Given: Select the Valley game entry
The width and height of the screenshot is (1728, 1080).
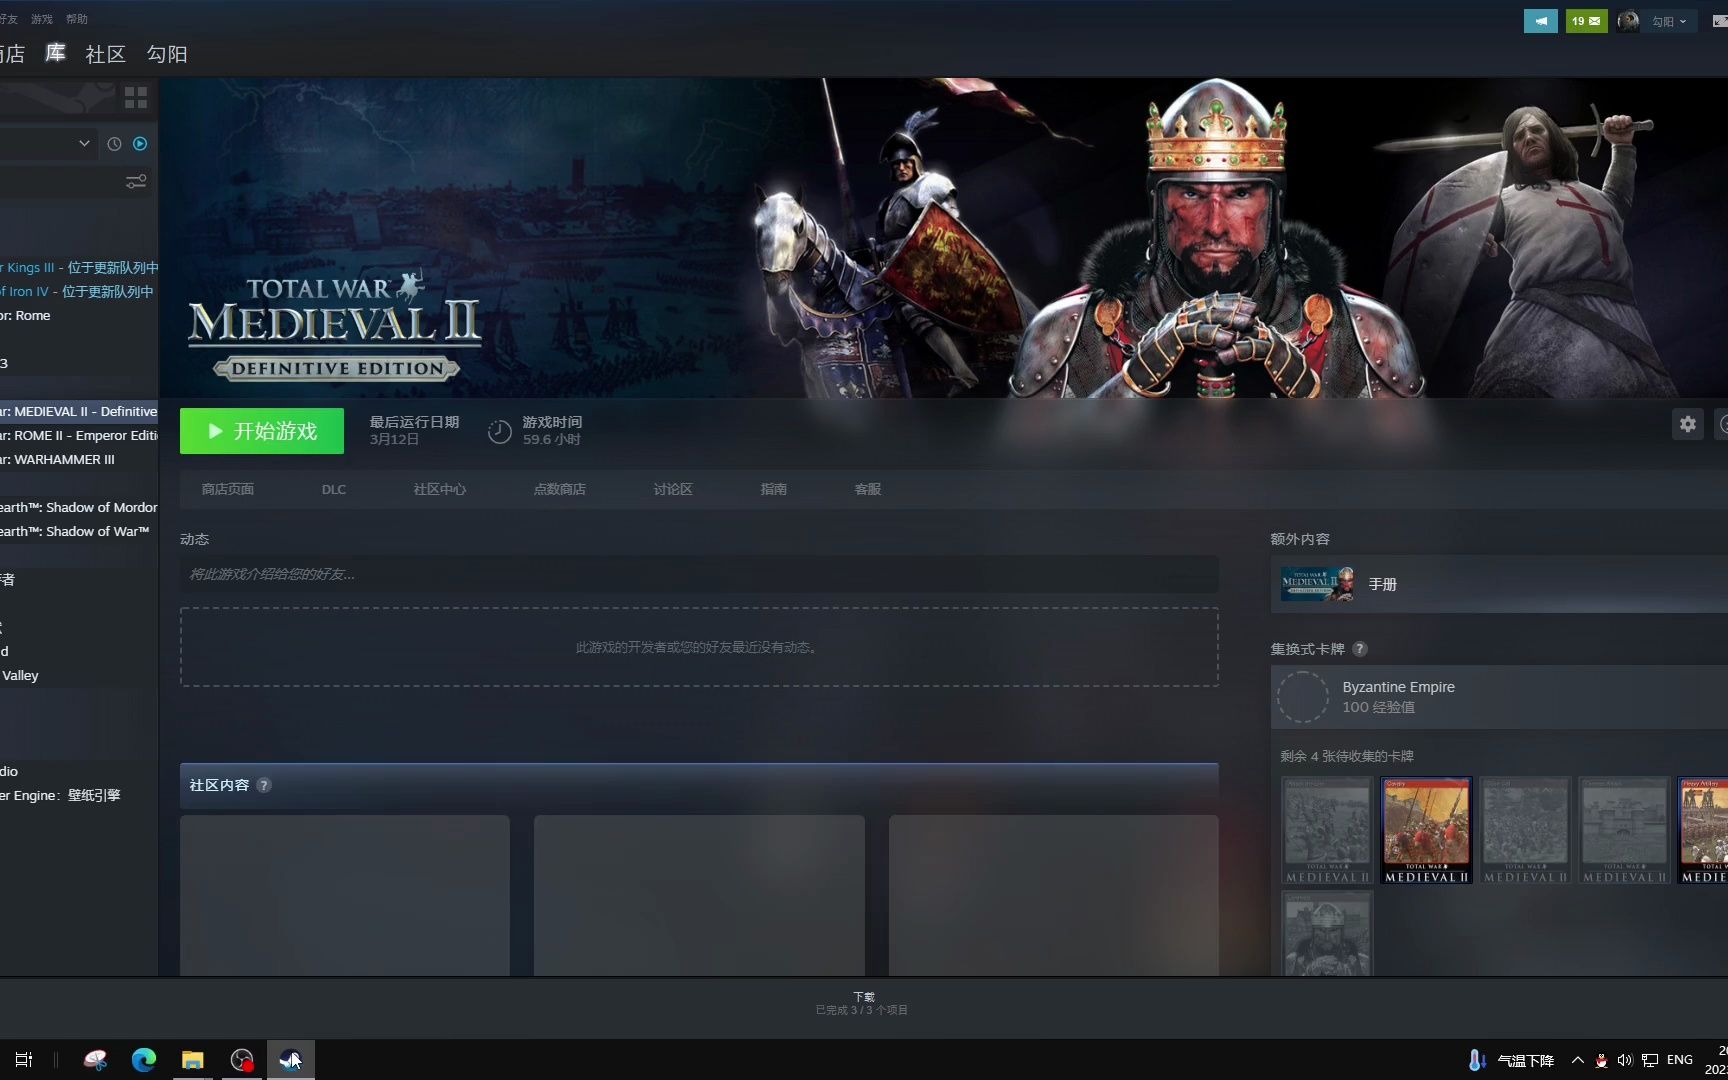Looking at the screenshot, I should pos(79,676).
